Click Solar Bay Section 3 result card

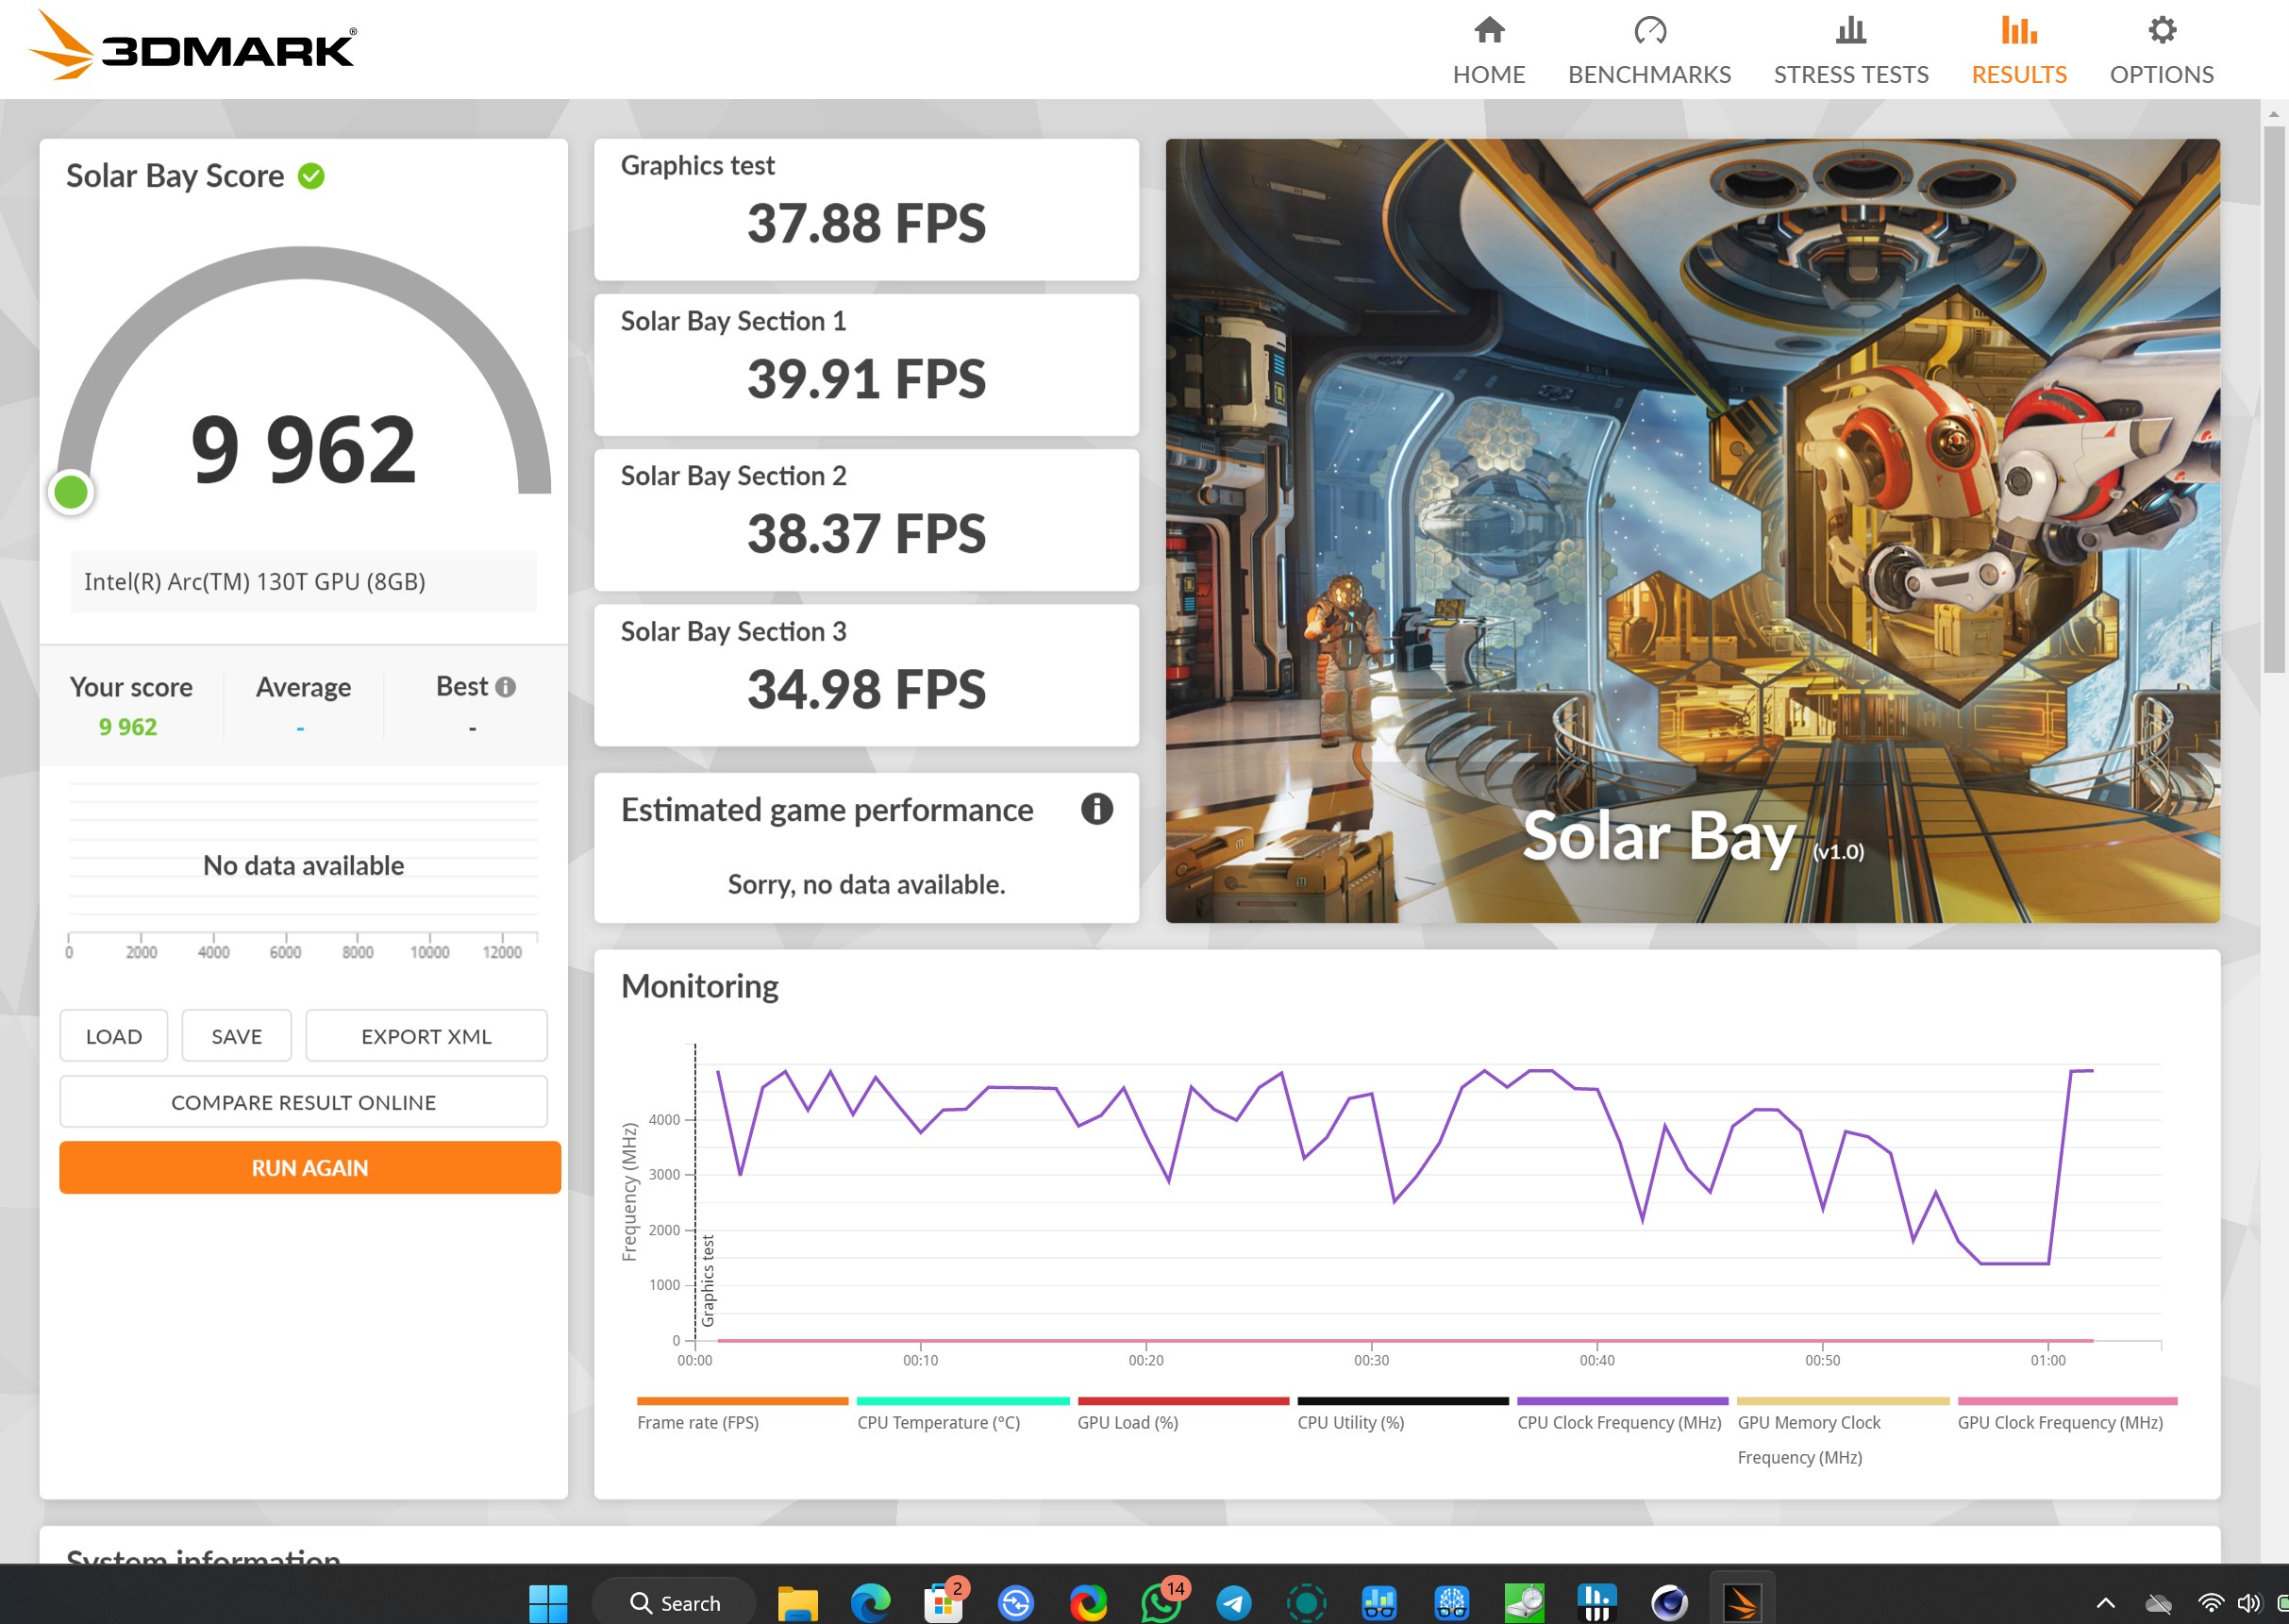[866, 675]
